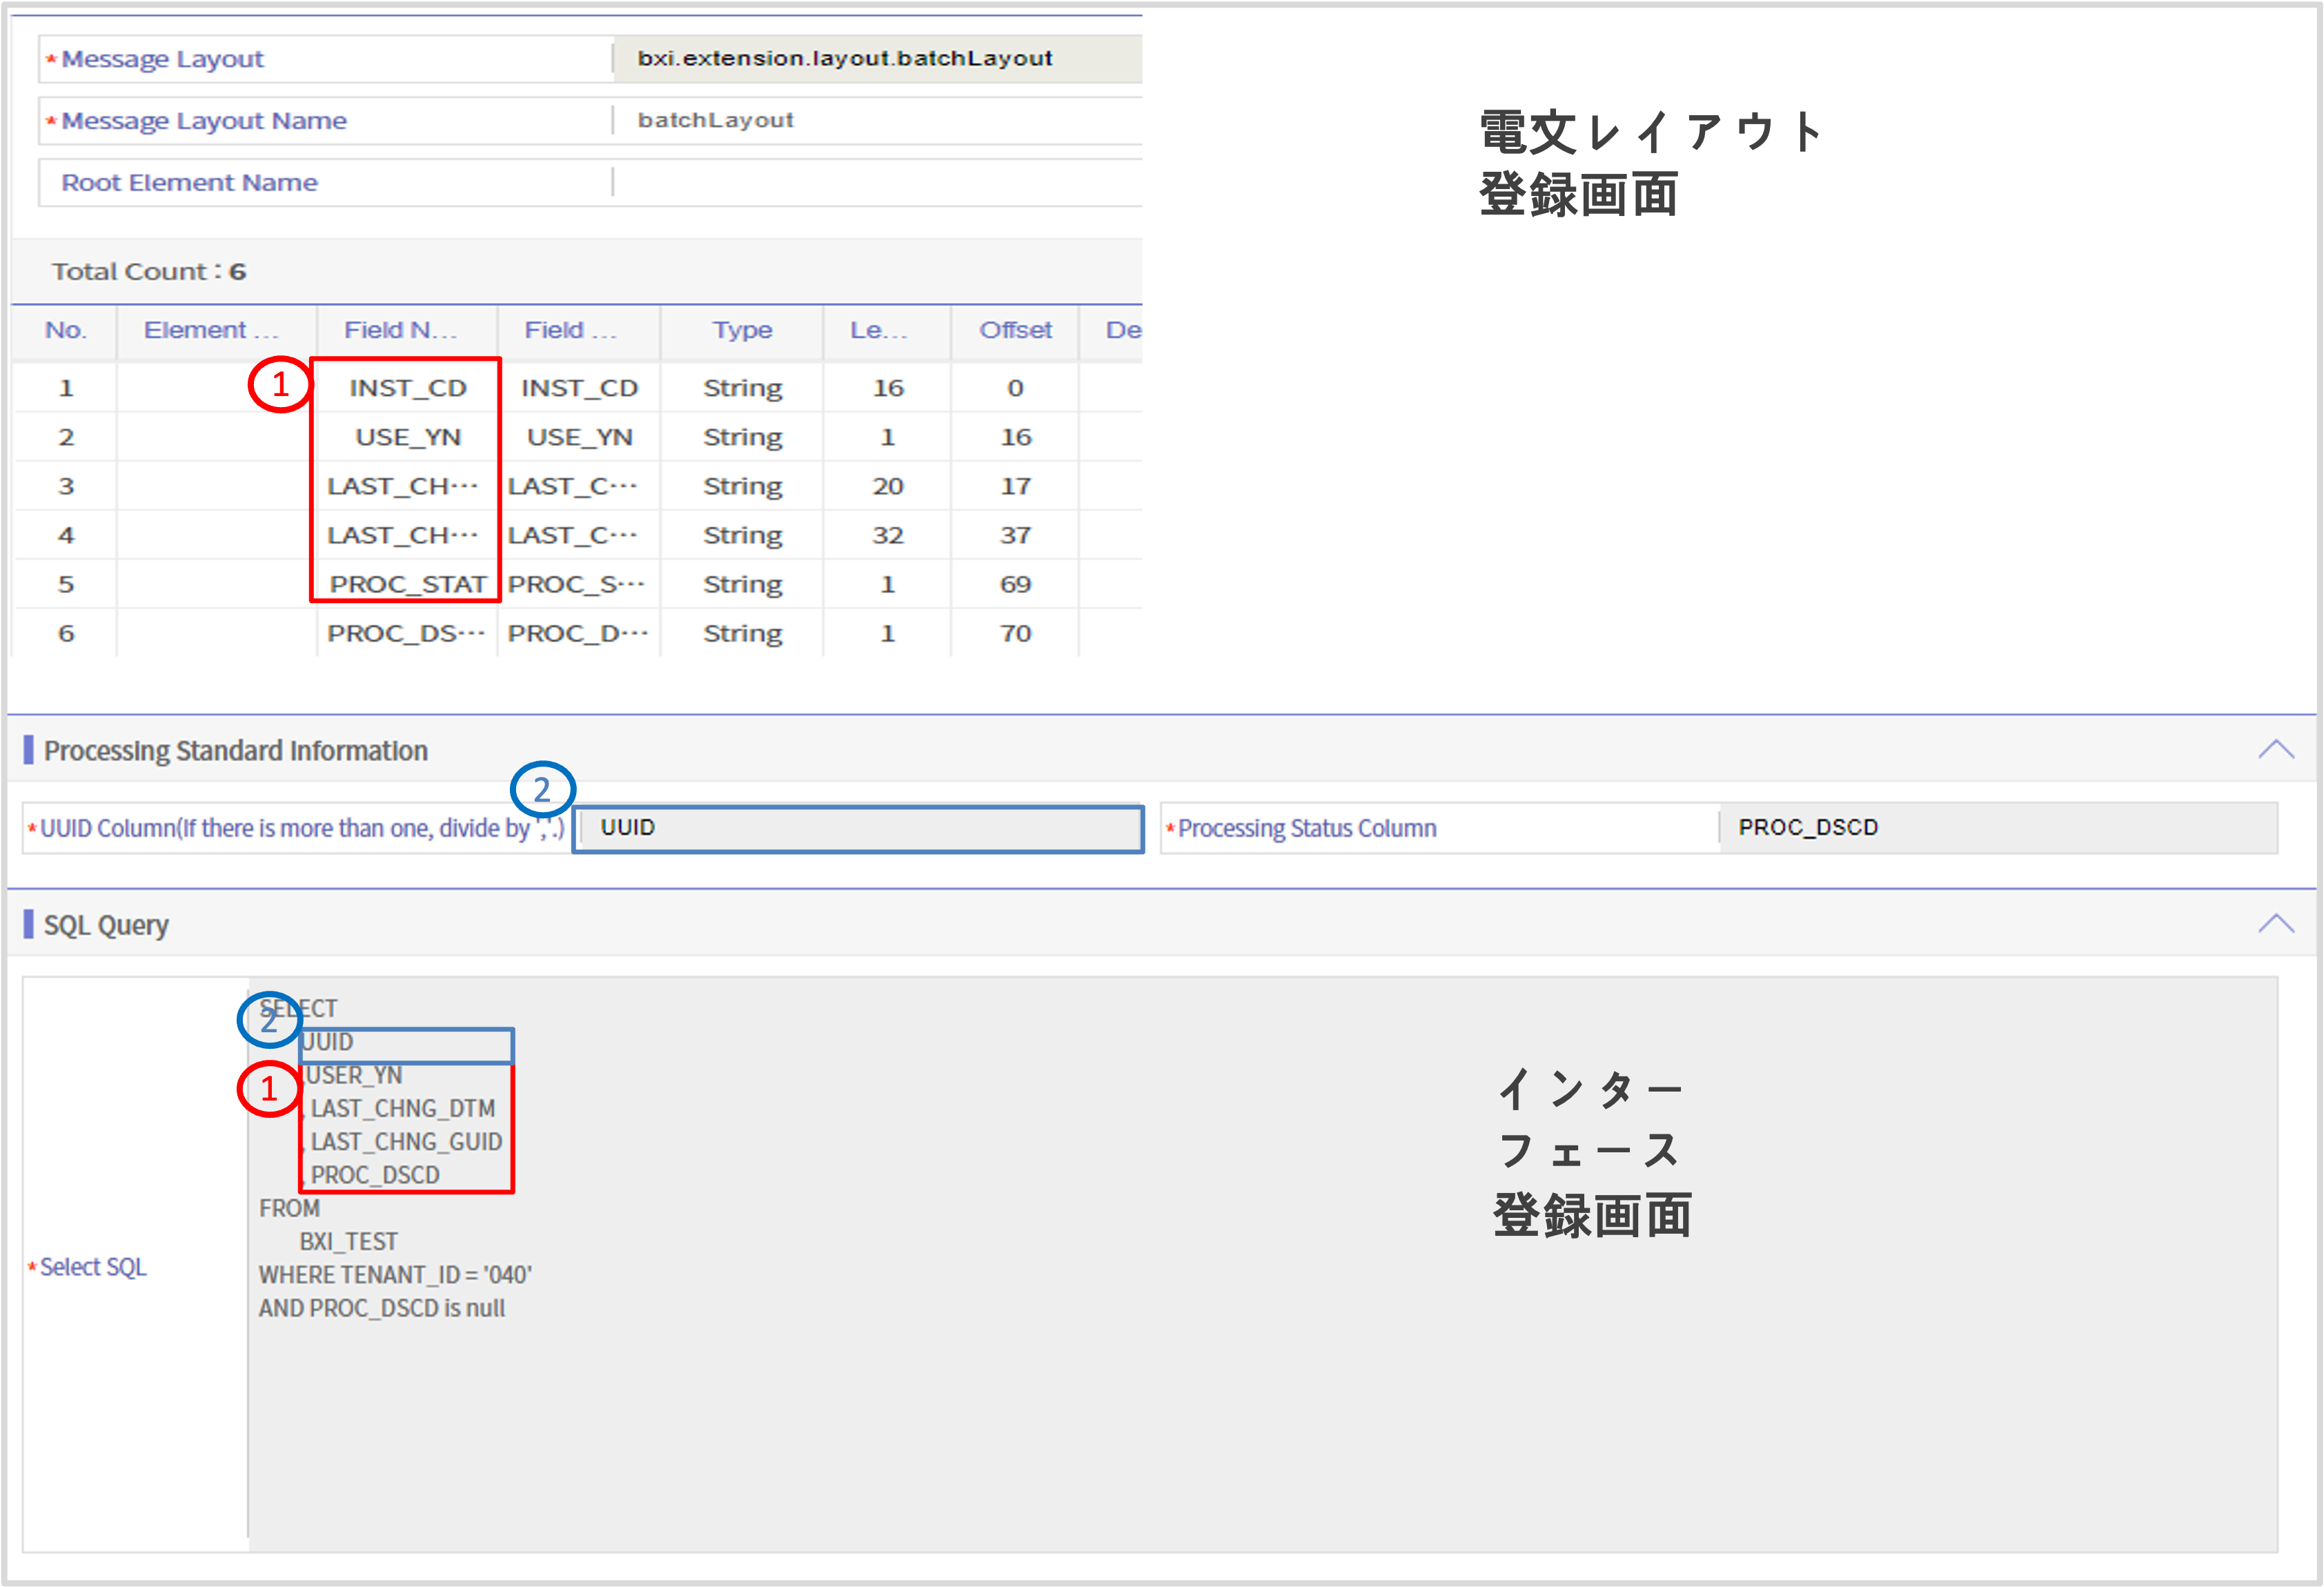Click the SQL Query section title
This screenshot has width=2324, height=1587.
(x=106, y=924)
